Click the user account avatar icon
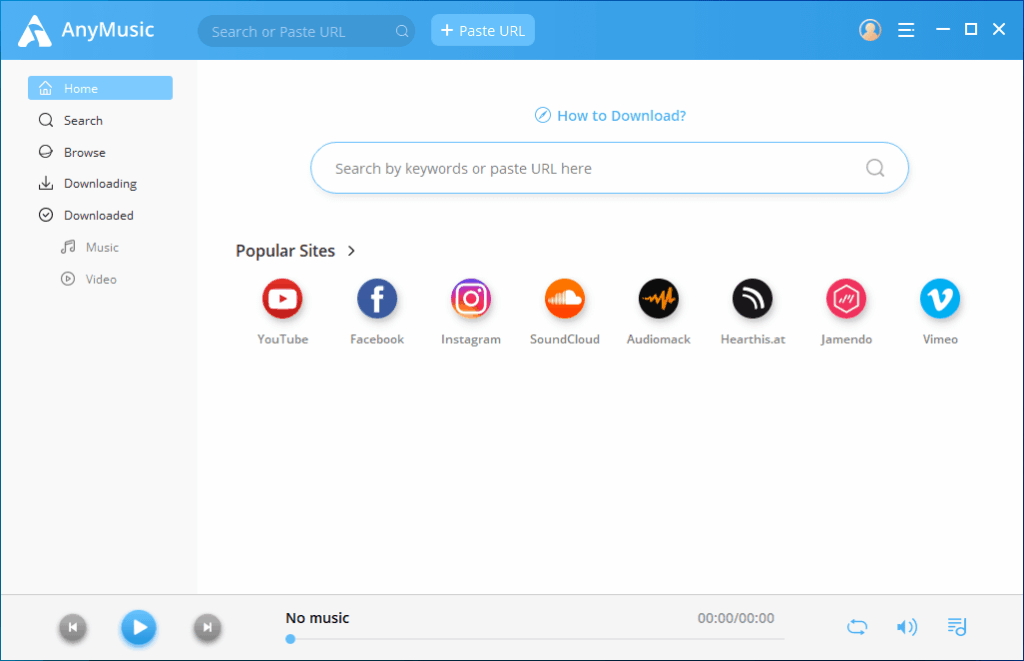 tap(870, 30)
